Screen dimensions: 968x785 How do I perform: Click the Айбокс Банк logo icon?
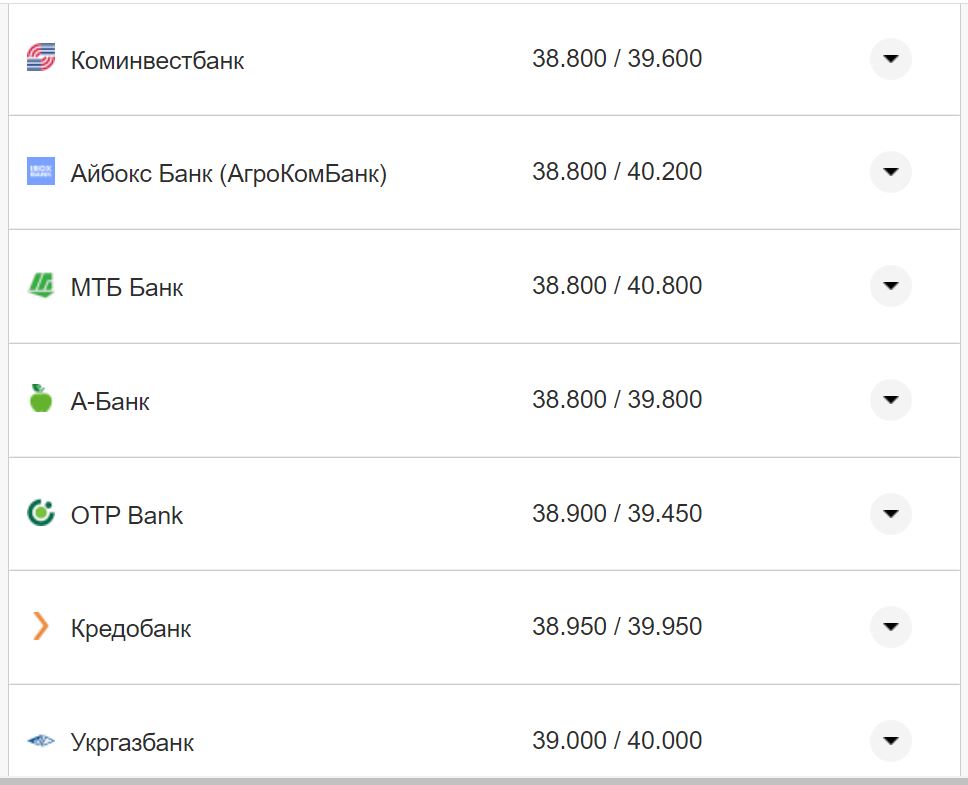41,172
